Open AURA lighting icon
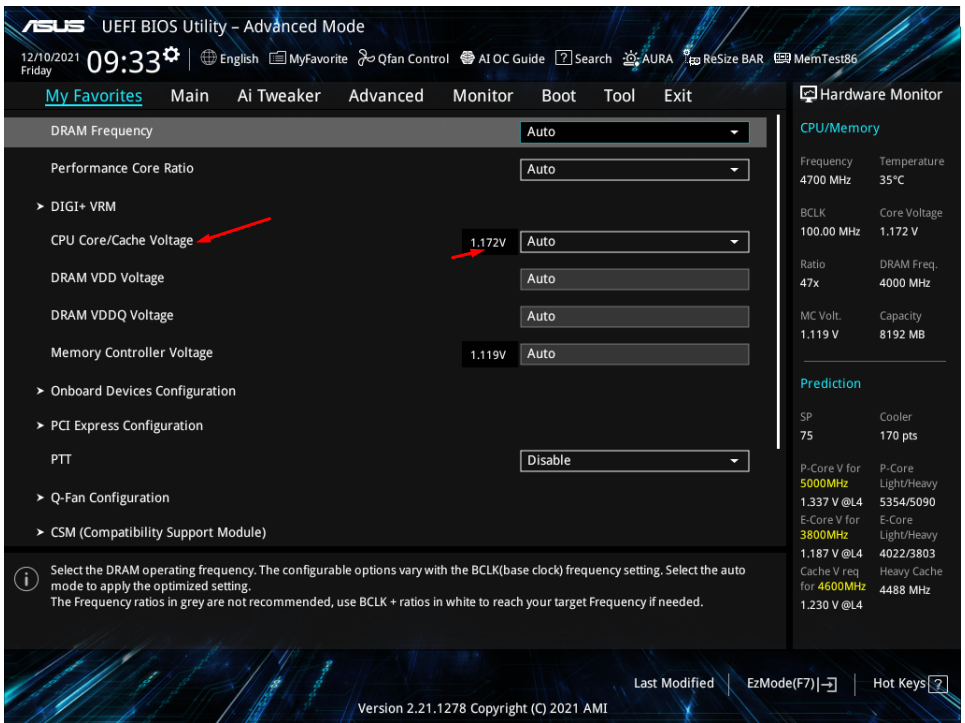The image size is (965, 723). pos(630,58)
